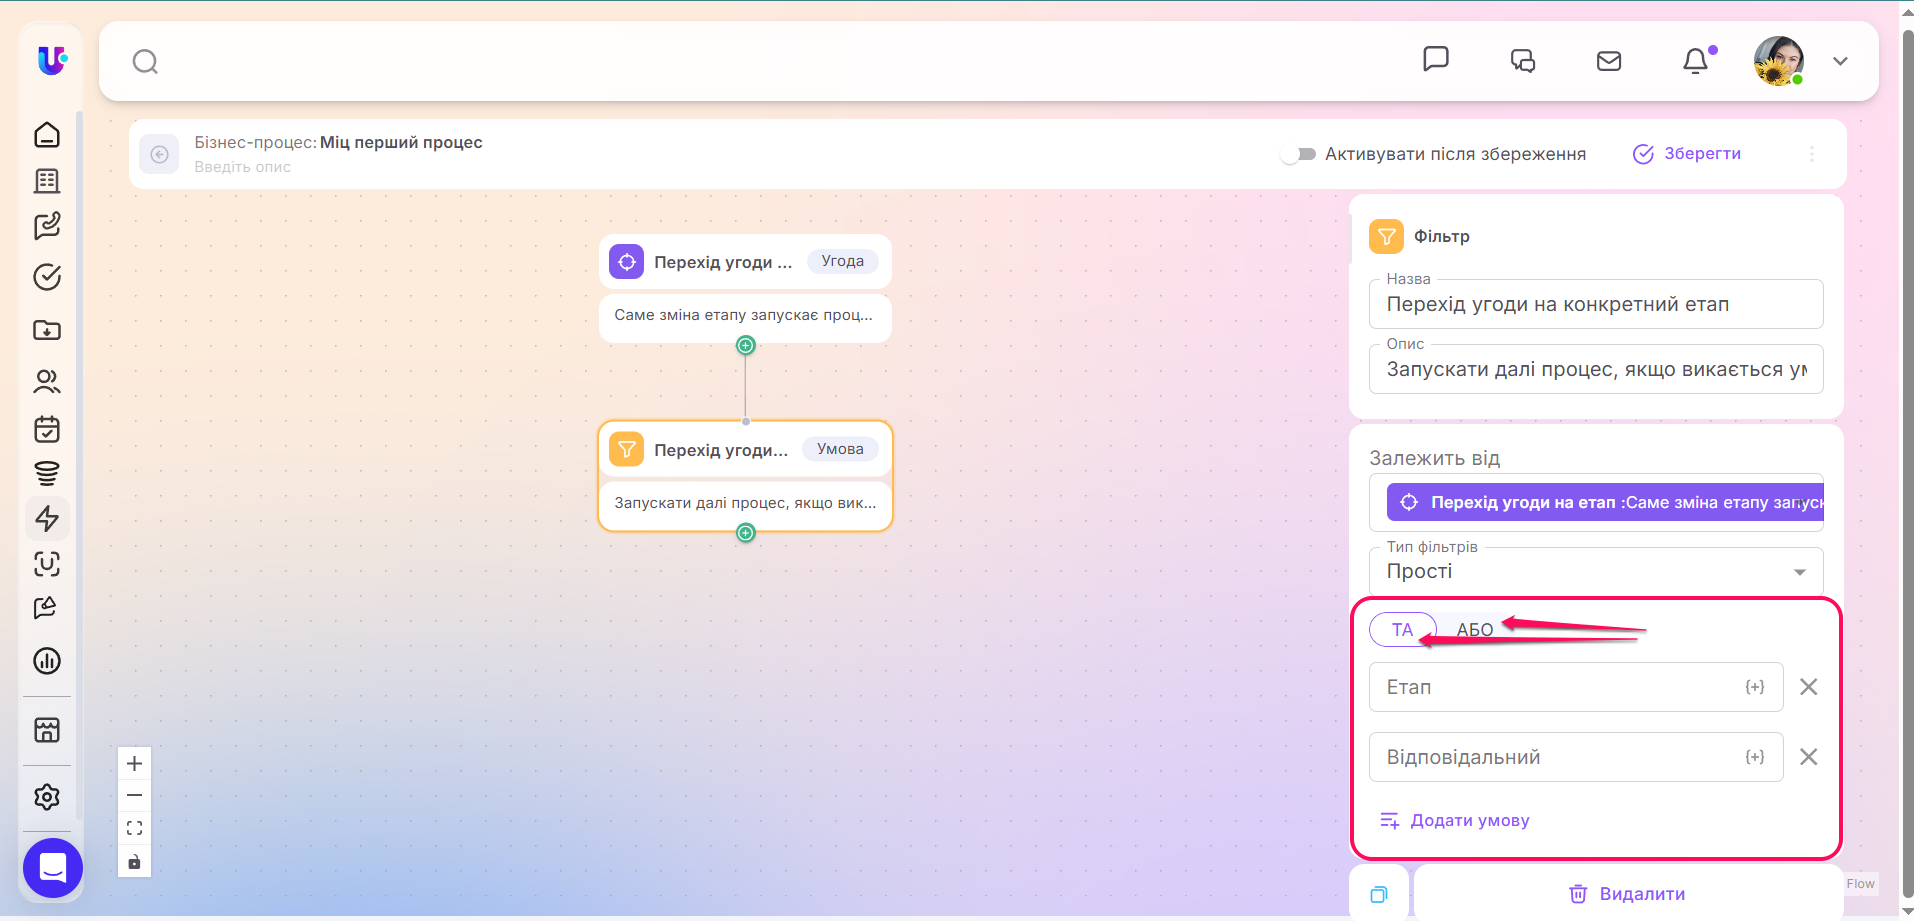Open the three-dot process options menu
This screenshot has height=921, width=1914.
pyautogui.click(x=1812, y=154)
